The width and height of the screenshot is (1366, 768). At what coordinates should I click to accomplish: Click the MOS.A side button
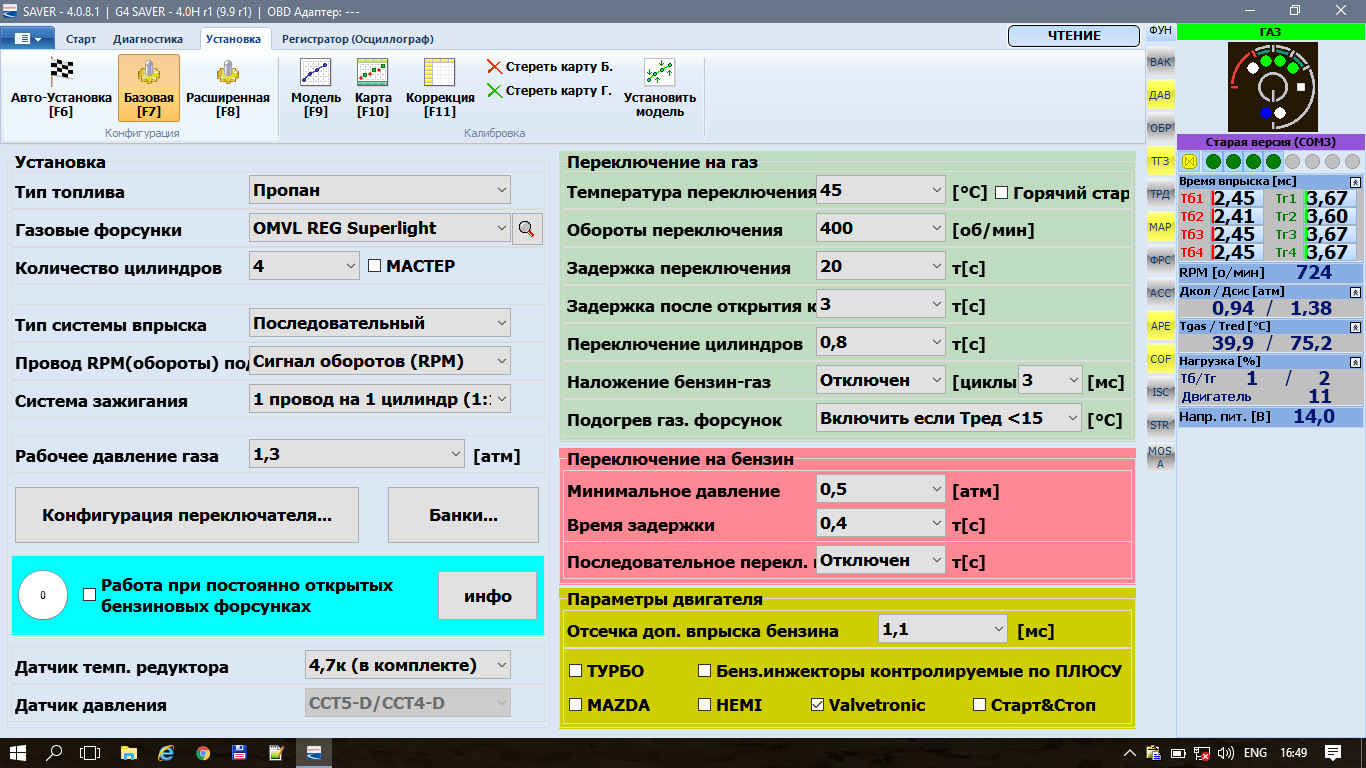pos(1160,458)
